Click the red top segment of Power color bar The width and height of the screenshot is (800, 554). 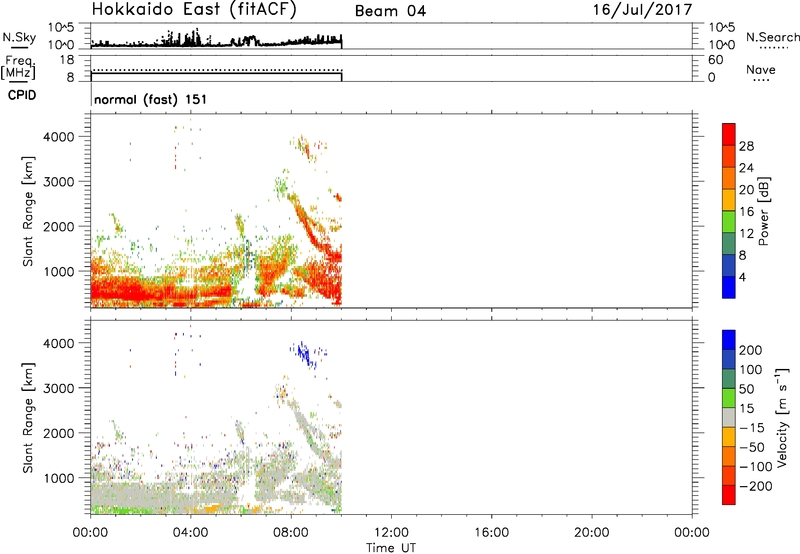729,134
